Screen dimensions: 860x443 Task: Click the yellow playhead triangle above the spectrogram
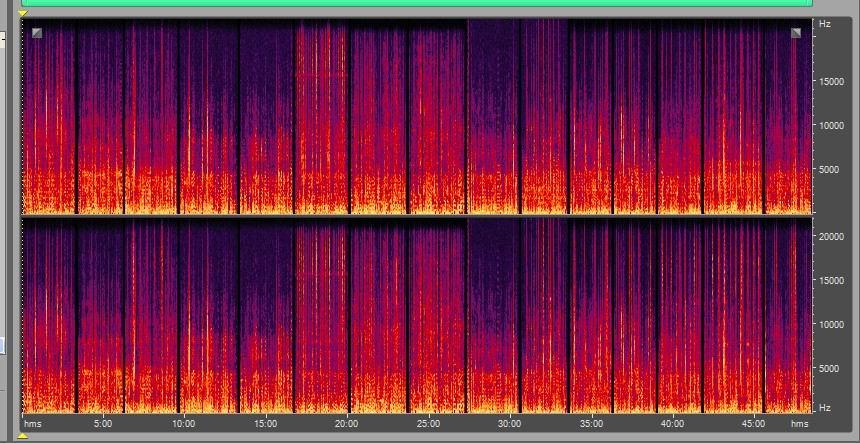pyautogui.click(x=22, y=13)
